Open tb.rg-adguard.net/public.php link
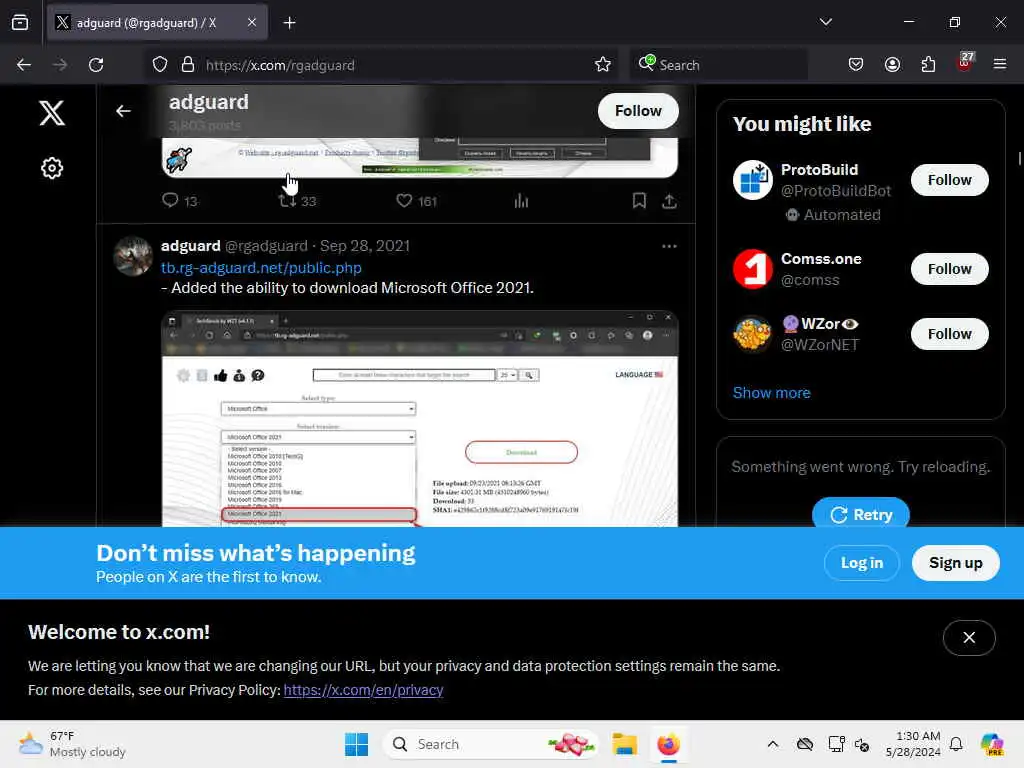Viewport: 1024px width, 768px height. 261,268
